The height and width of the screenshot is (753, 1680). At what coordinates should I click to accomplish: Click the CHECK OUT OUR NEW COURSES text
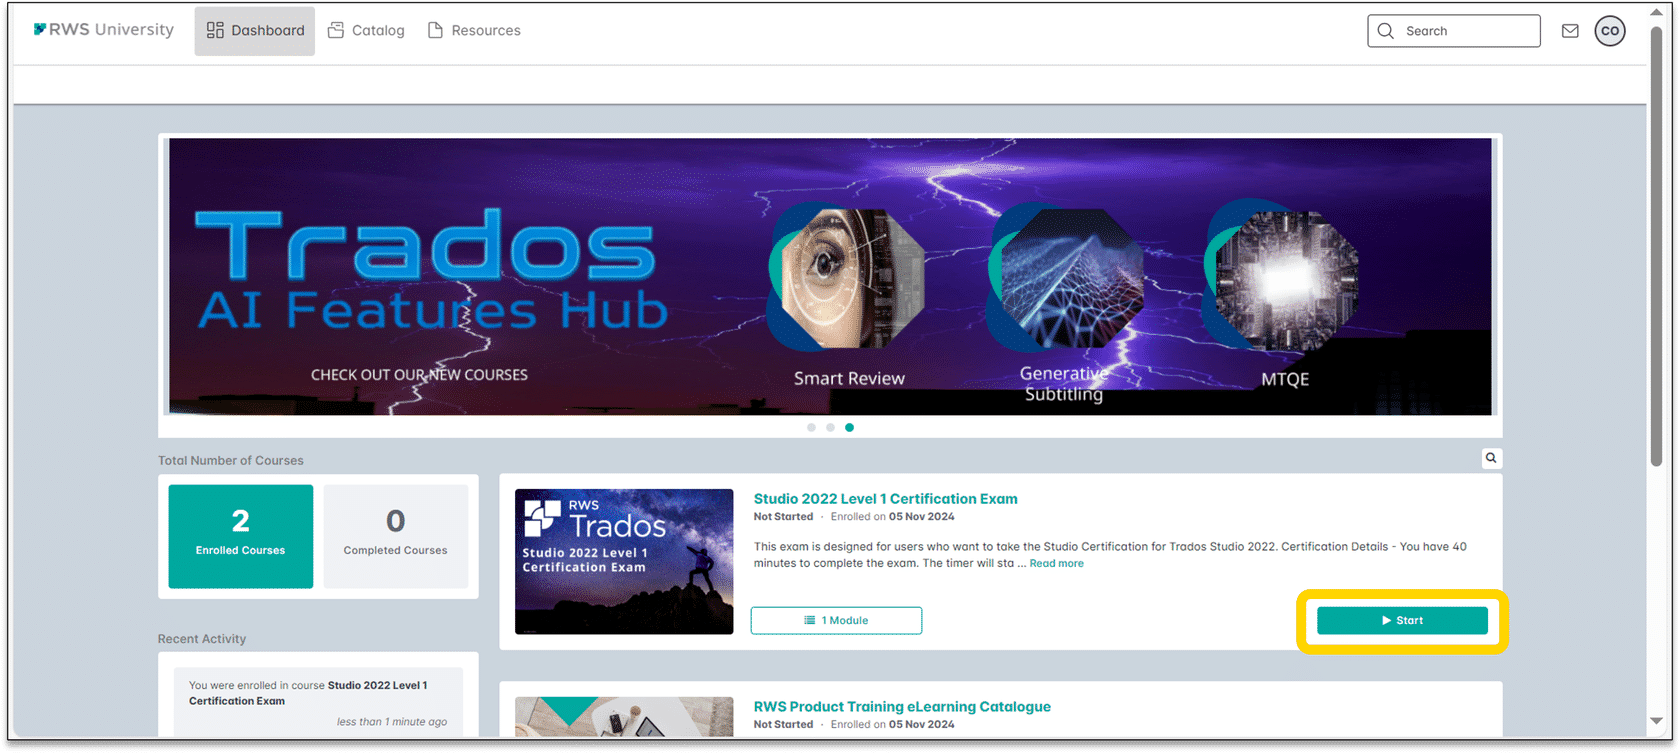(419, 375)
